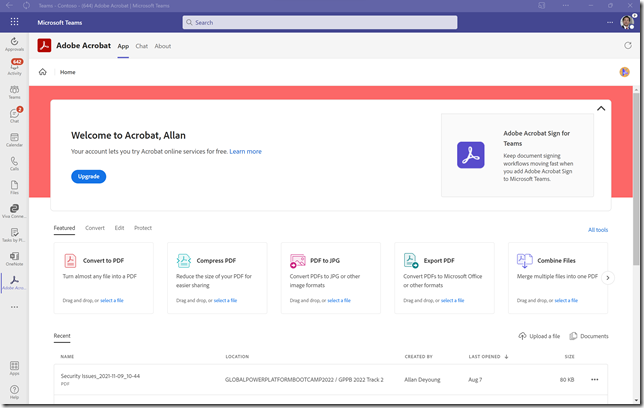Viewport: 644px width, 408px height.
Task: Switch to the About tab
Action: coord(163,46)
